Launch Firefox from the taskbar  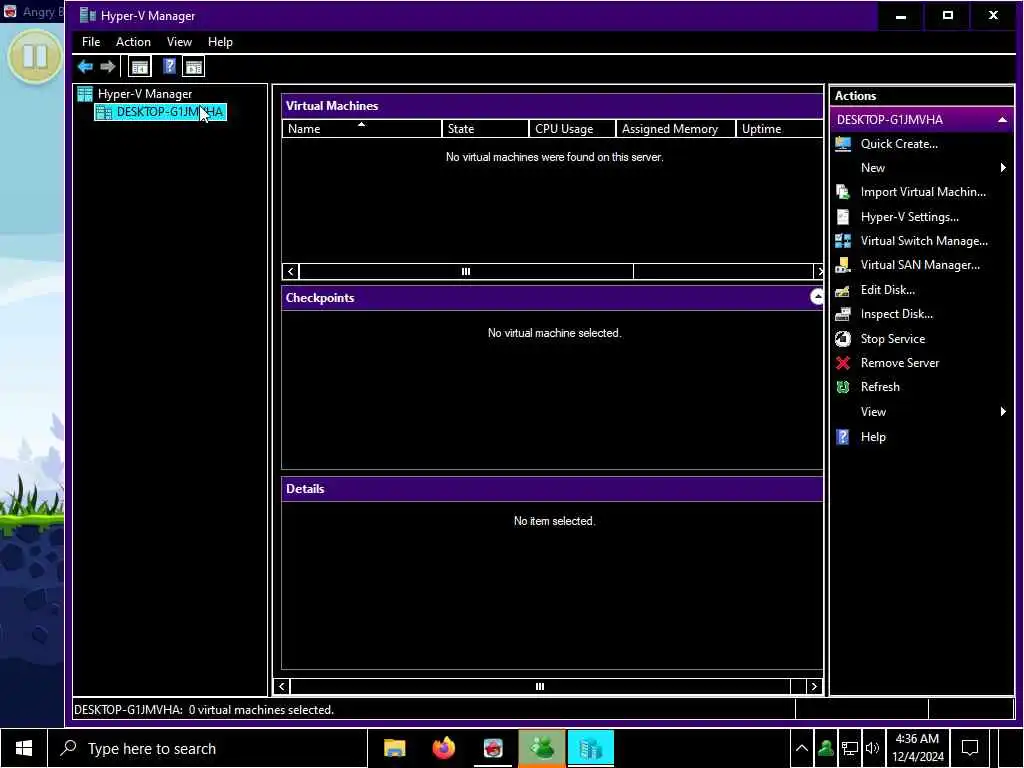[443, 748]
